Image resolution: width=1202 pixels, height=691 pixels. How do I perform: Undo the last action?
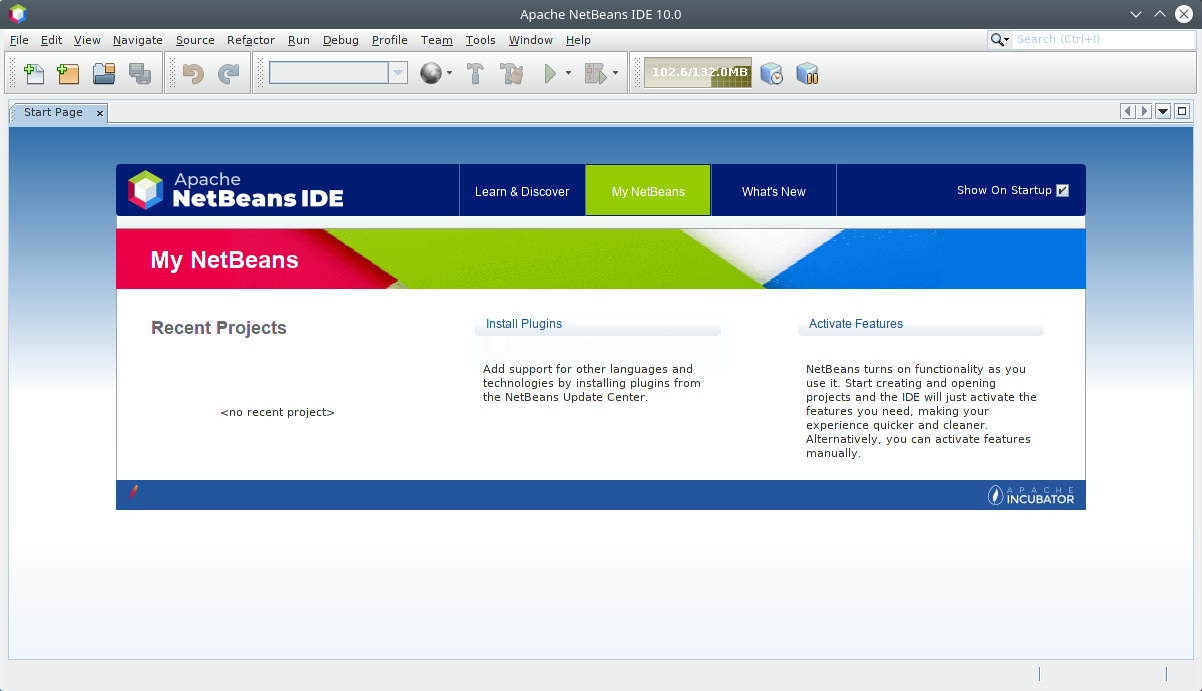tap(194, 72)
